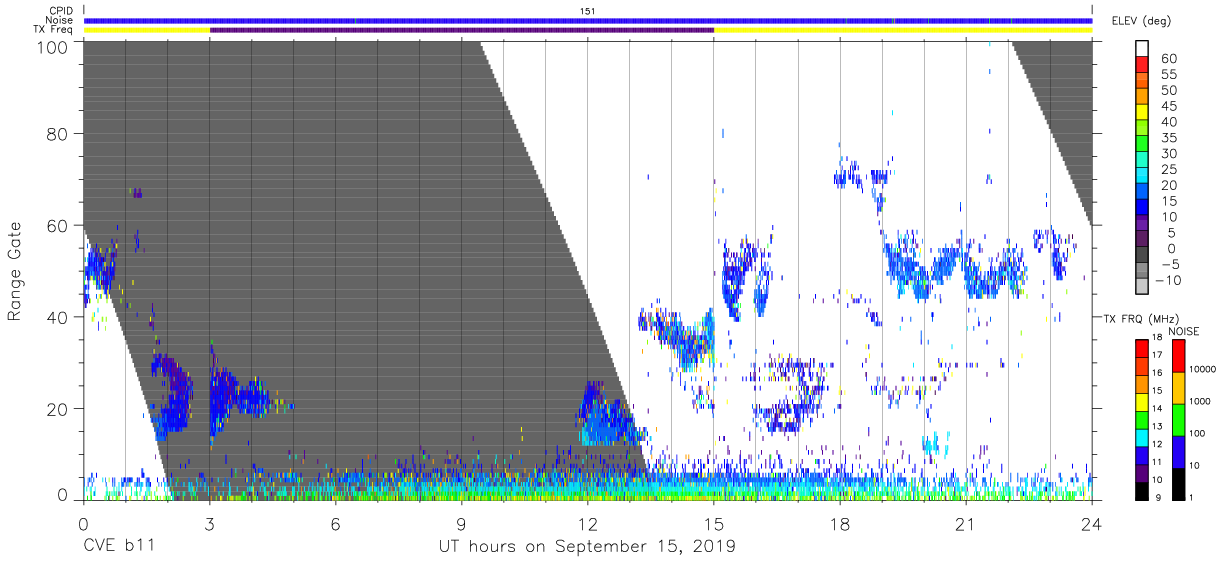Click the blue Noise strip above the plot
The image size is (1228, 567).
[x=588, y=20]
